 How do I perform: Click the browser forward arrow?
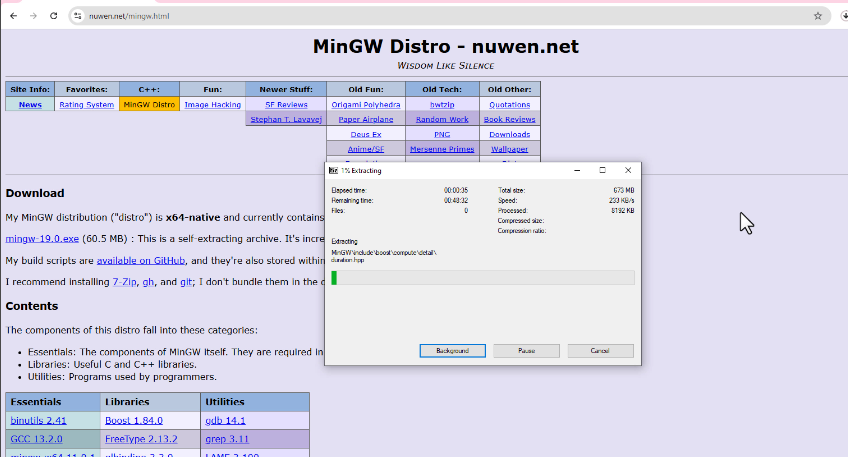point(34,16)
